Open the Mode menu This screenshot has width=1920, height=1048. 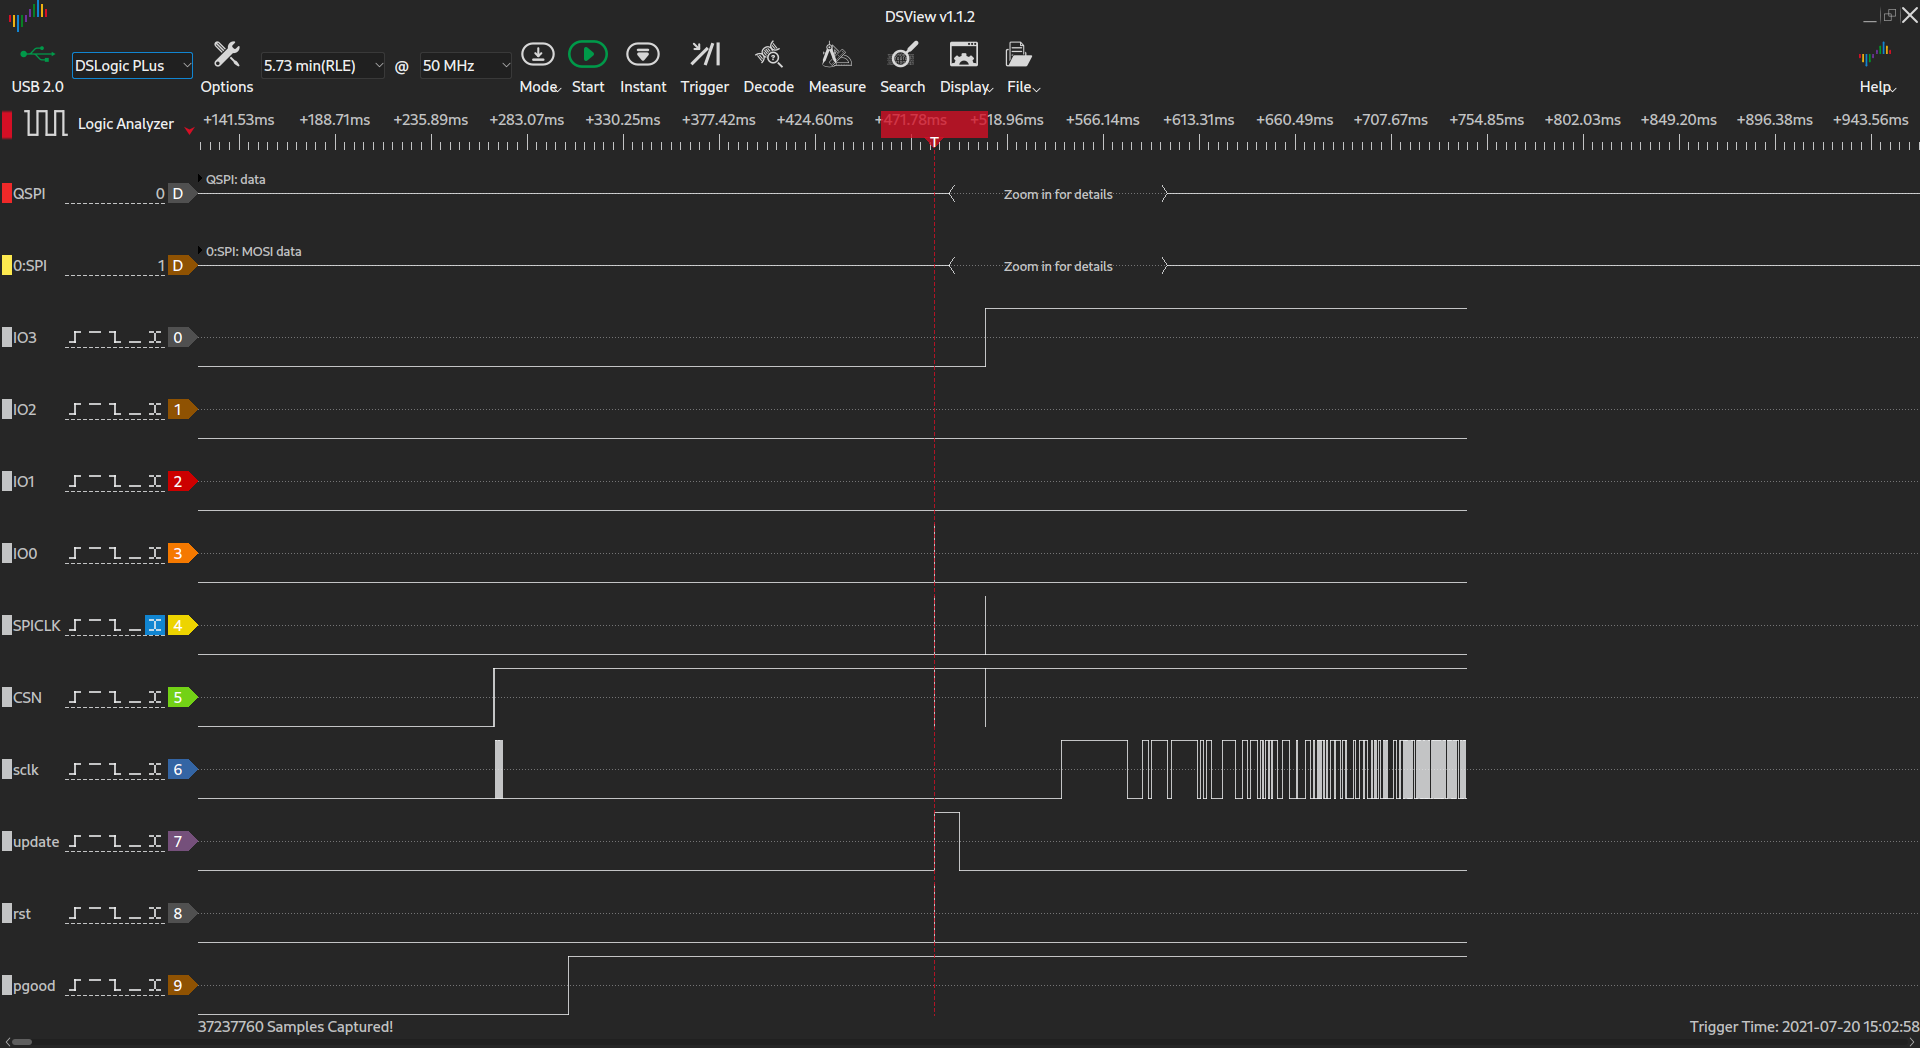coord(539,65)
